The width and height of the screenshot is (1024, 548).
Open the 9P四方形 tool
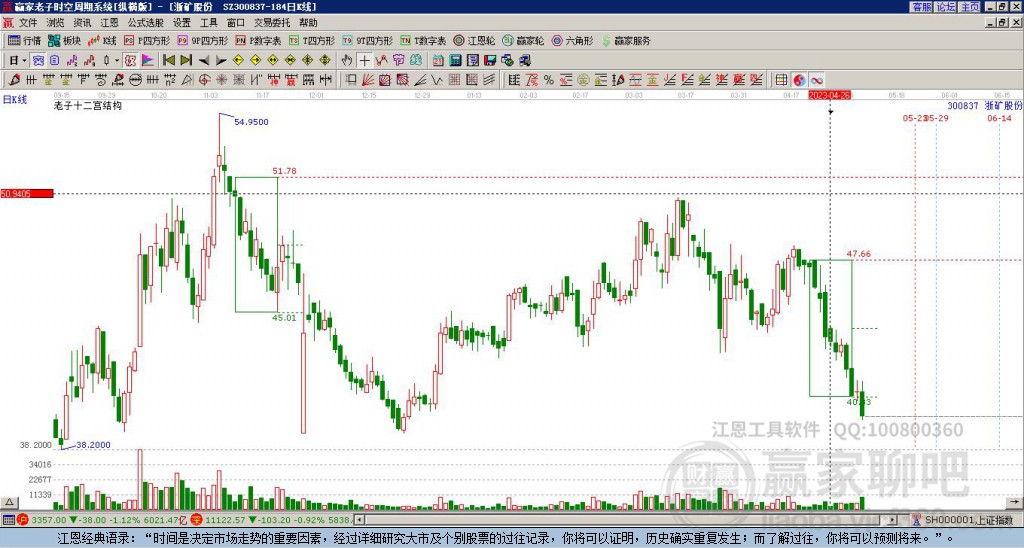[x=202, y=40]
